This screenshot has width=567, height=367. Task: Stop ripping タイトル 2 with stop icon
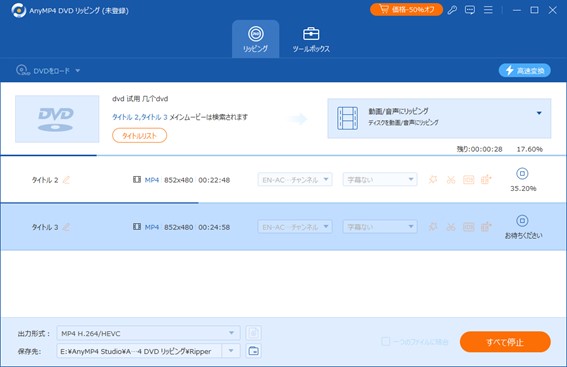[522, 174]
